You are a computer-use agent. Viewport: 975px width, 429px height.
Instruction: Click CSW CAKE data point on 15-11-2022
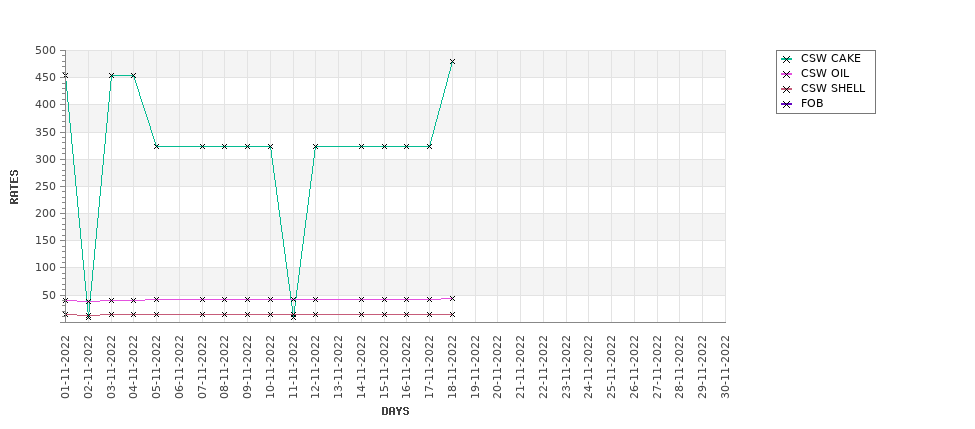click(x=384, y=146)
